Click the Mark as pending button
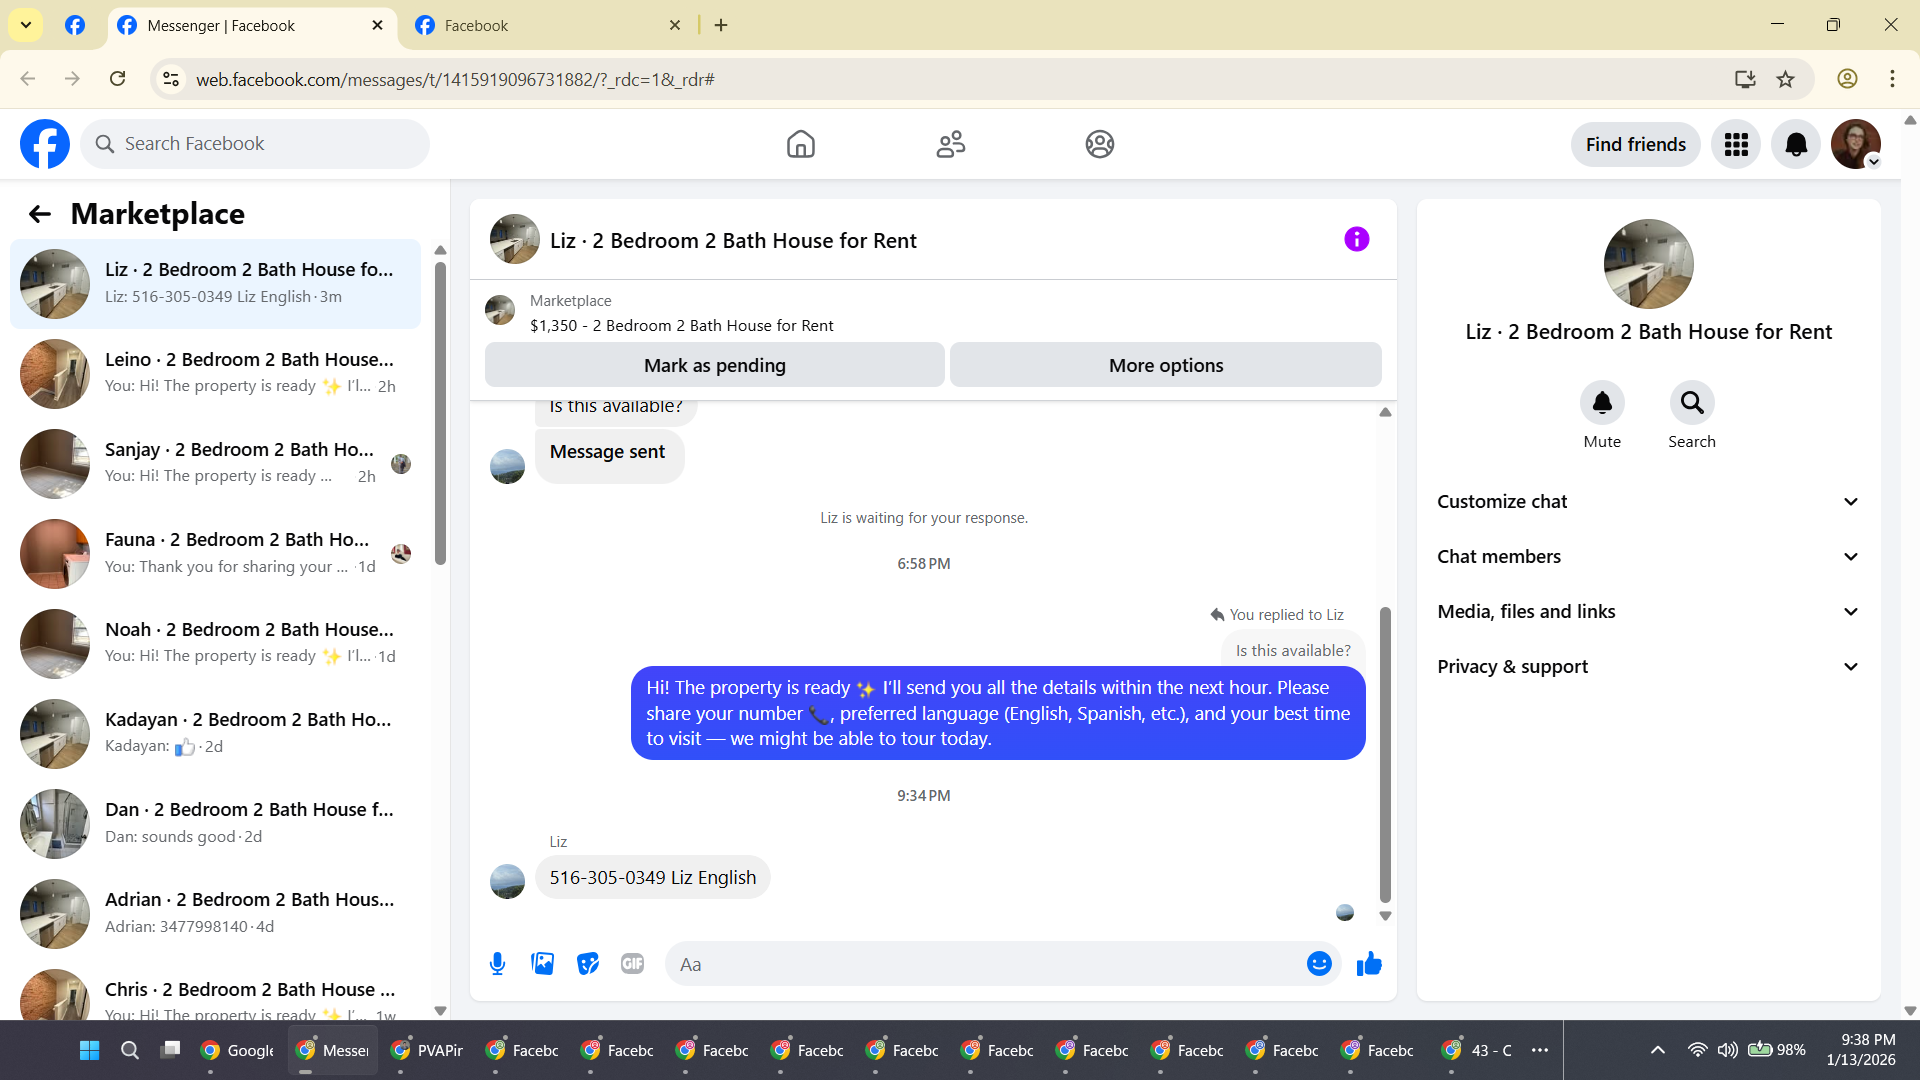This screenshot has width=1920, height=1080. pos(714,366)
